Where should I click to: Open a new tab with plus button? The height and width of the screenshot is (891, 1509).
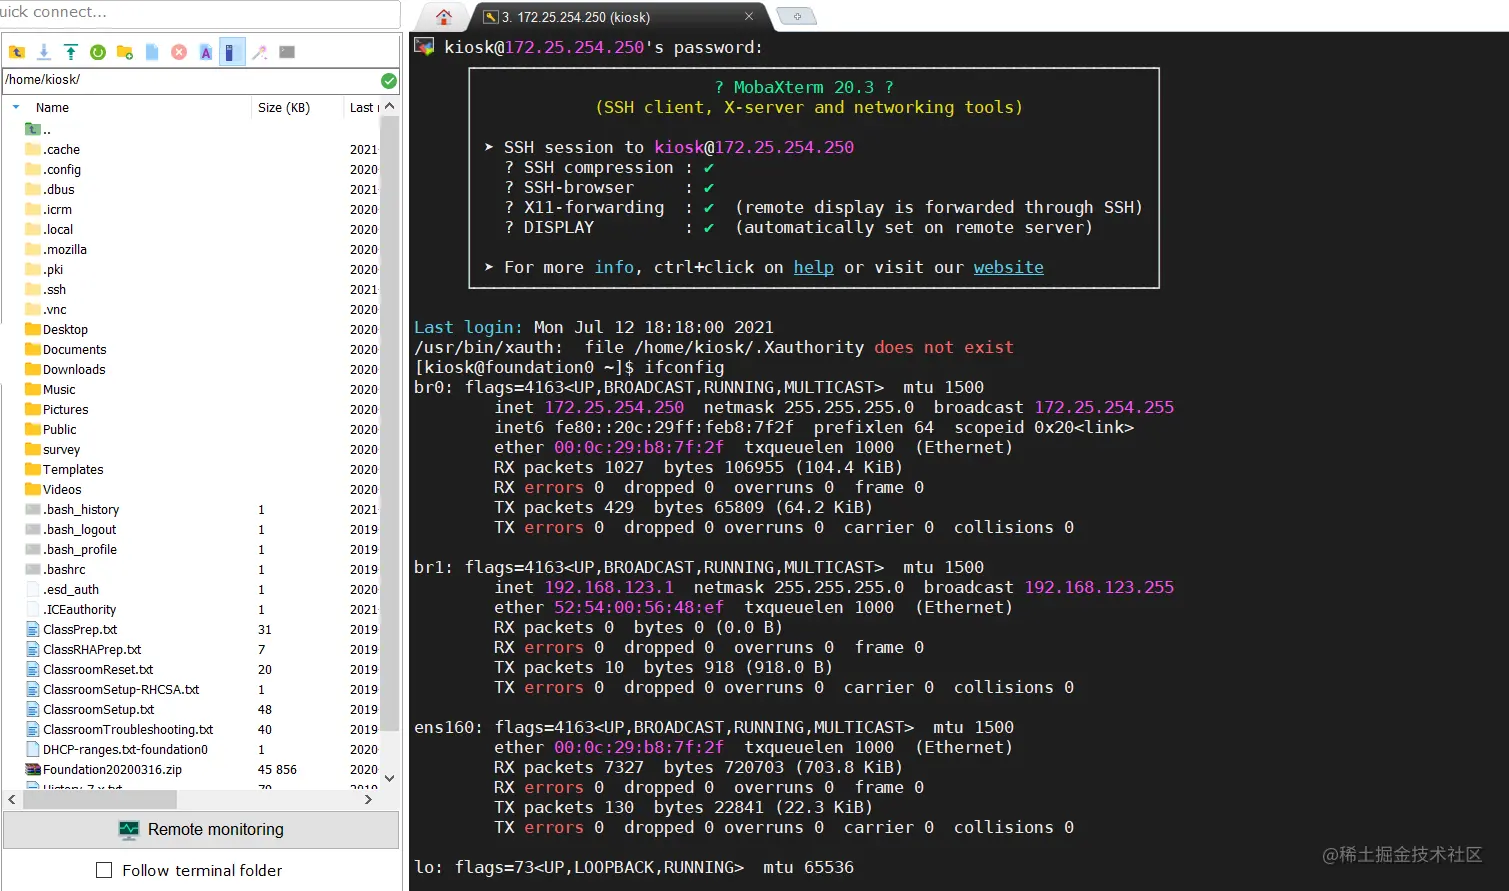797,17
